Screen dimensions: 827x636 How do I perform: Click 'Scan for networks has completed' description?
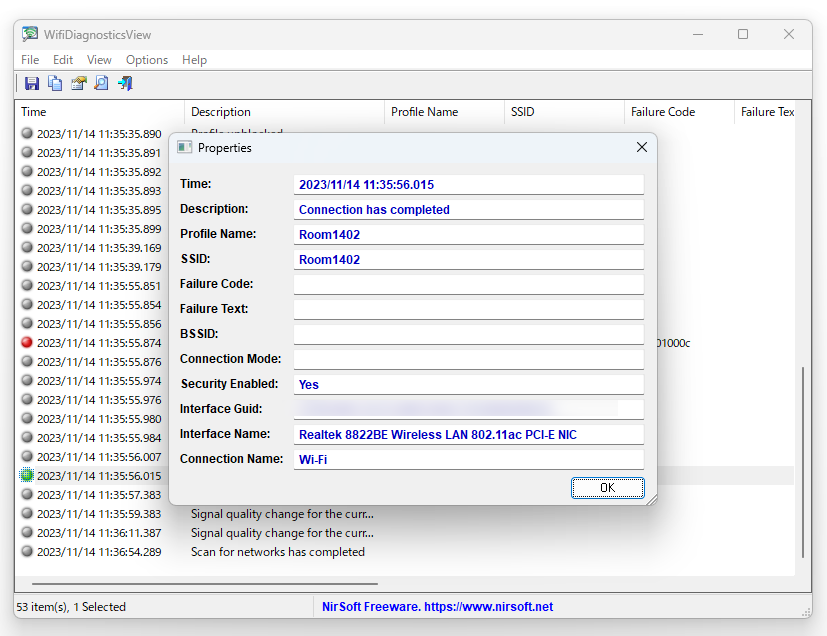coord(277,552)
